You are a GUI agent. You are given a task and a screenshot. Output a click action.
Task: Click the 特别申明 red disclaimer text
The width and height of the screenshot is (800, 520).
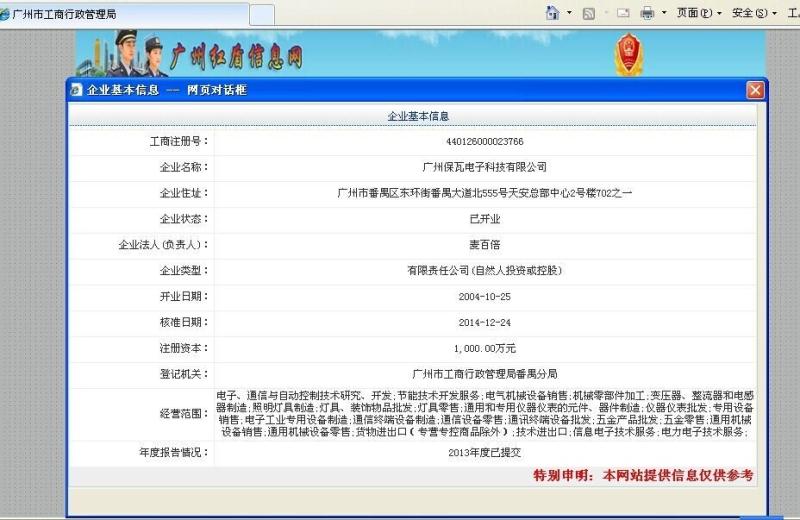click(x=643, y=476)
